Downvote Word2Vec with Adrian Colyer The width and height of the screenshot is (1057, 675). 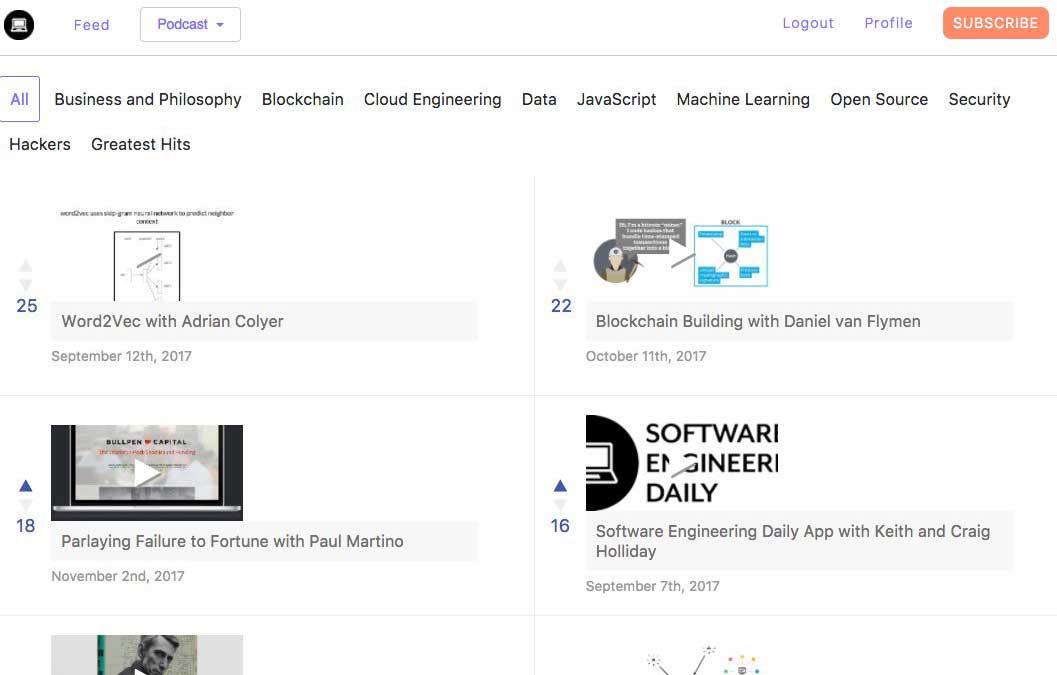26,285
